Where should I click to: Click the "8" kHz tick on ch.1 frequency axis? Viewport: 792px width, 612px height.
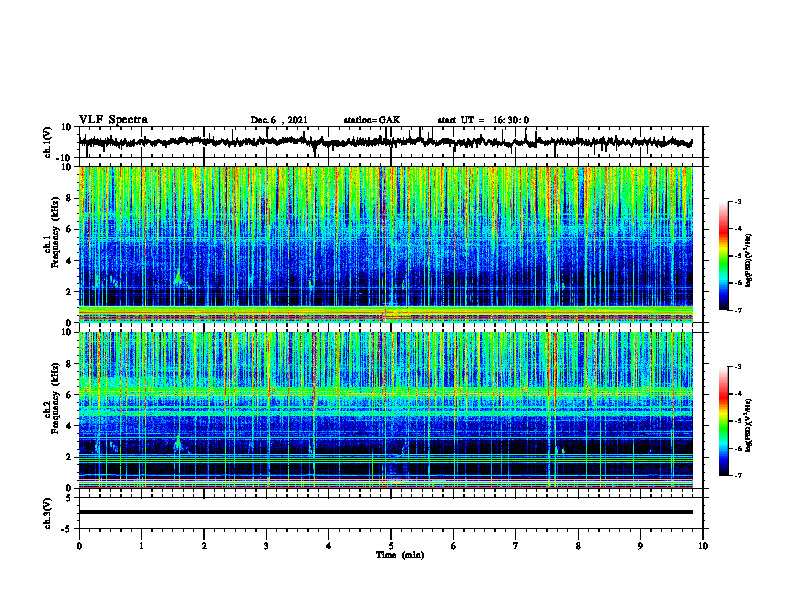pos(69,198)
